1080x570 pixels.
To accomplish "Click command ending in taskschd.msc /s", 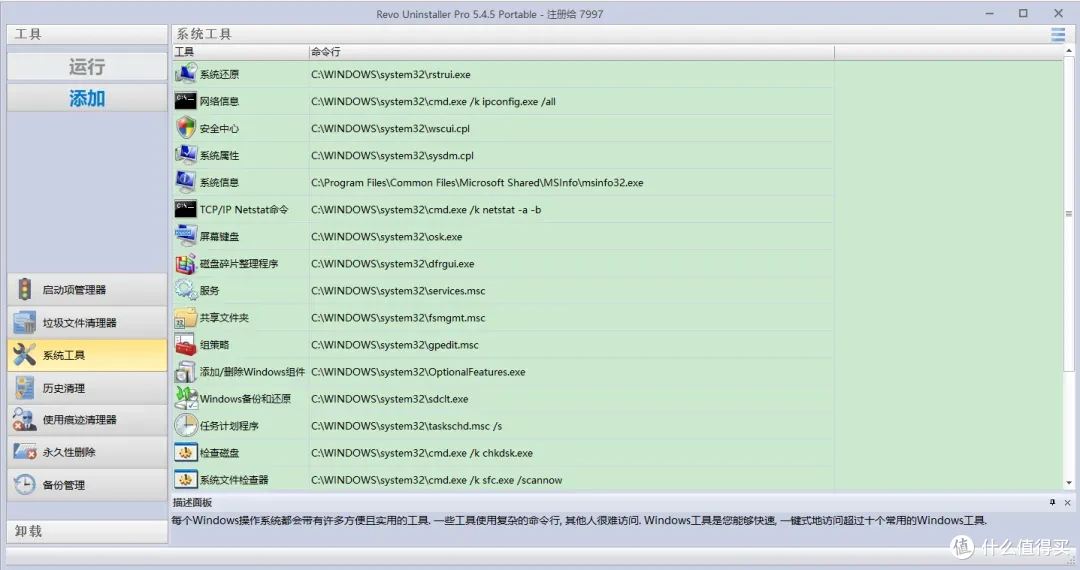I will pyautogui.click(x=406, y=426).
